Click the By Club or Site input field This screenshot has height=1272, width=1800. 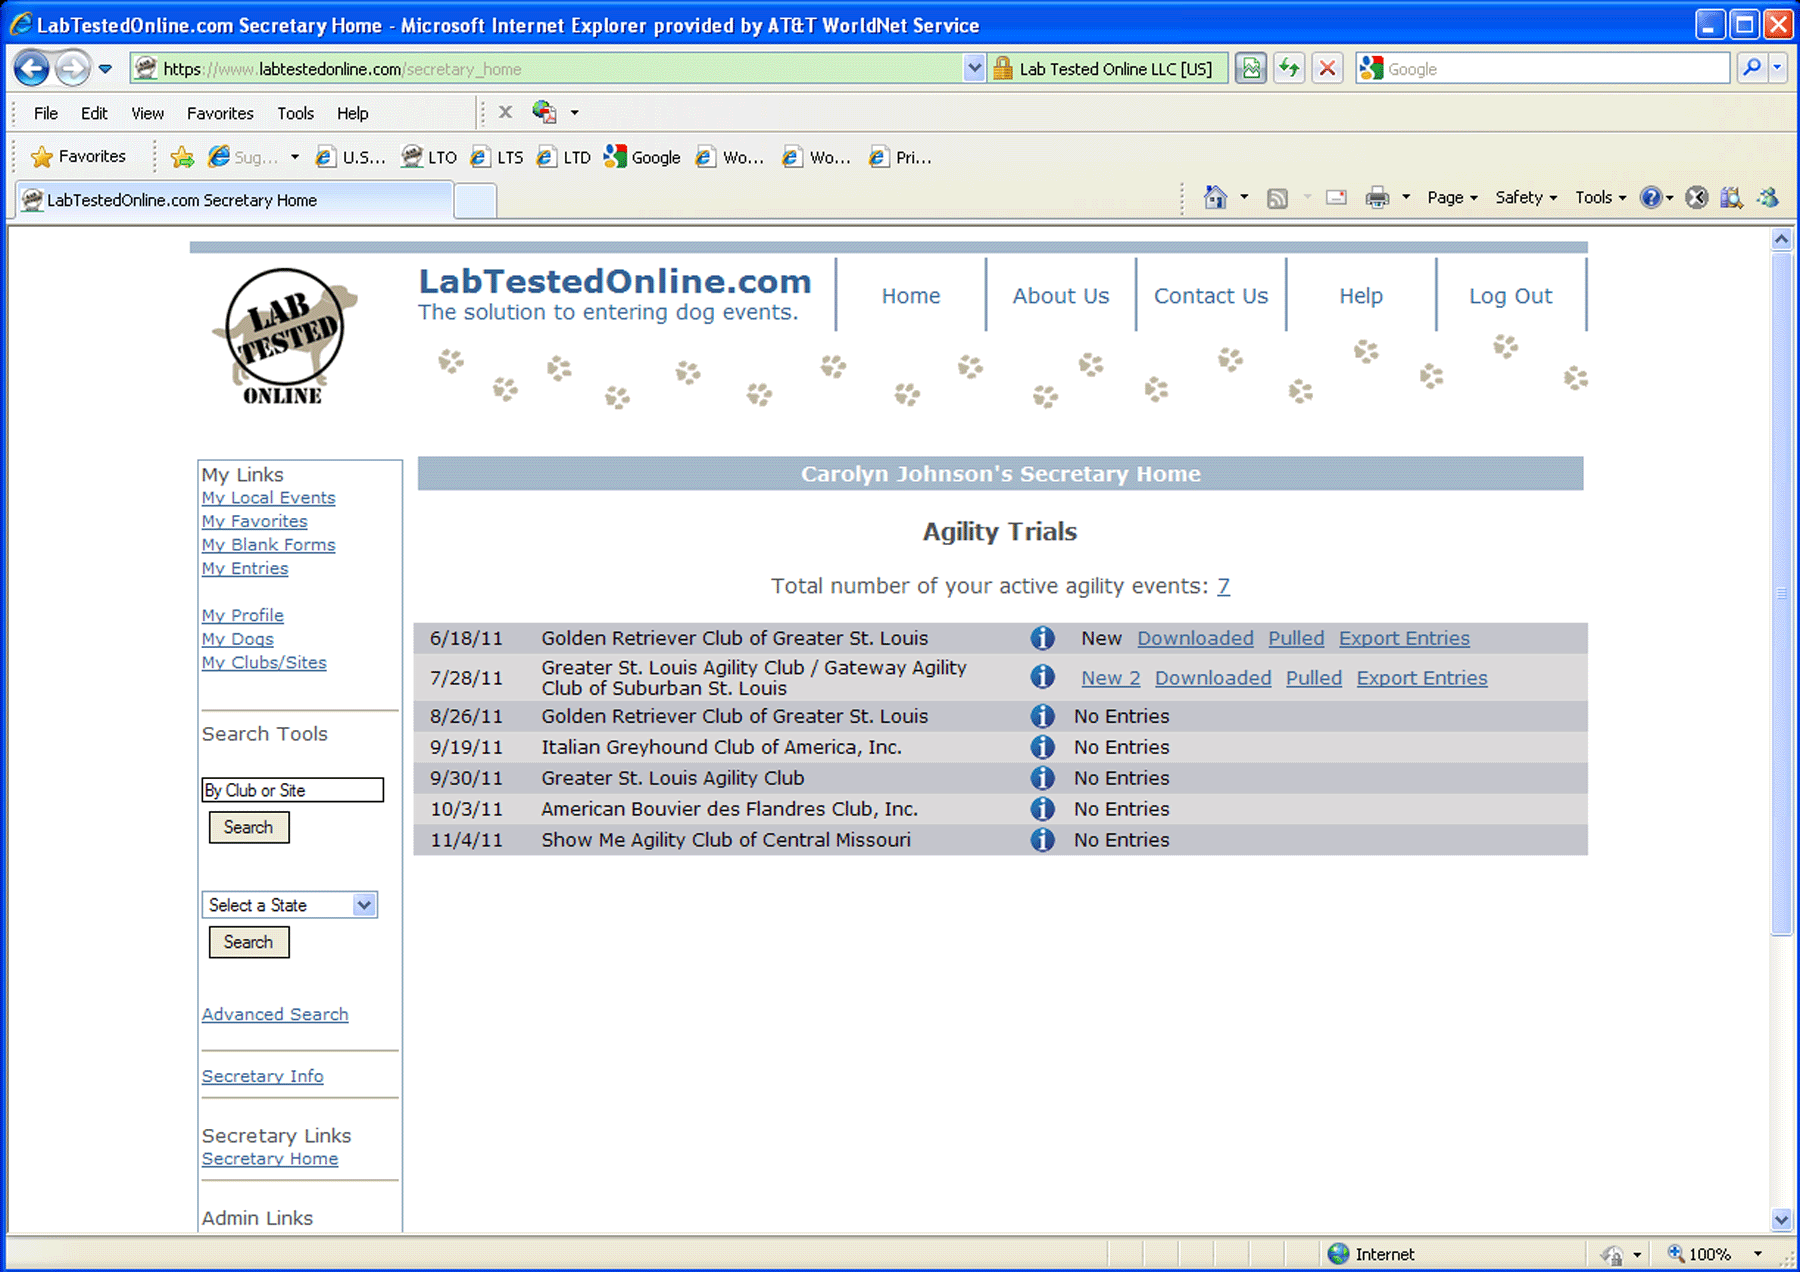(x=292, y=790)
